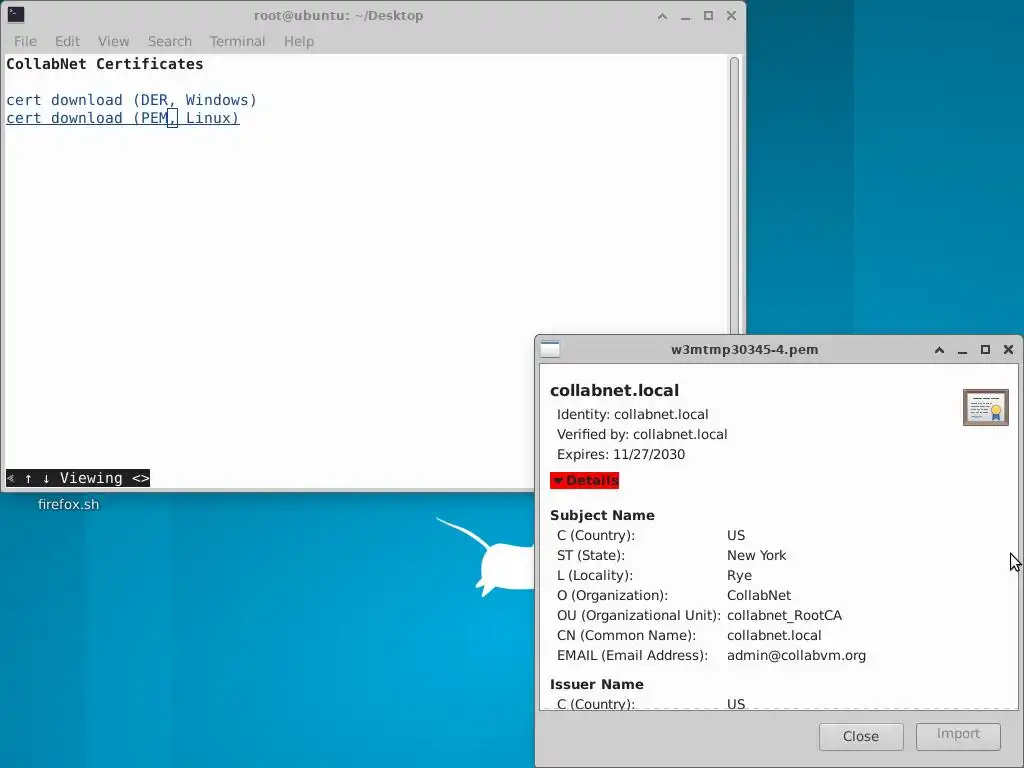
Task: Open the View menu in terminal
Action: [x=113, y=41]
